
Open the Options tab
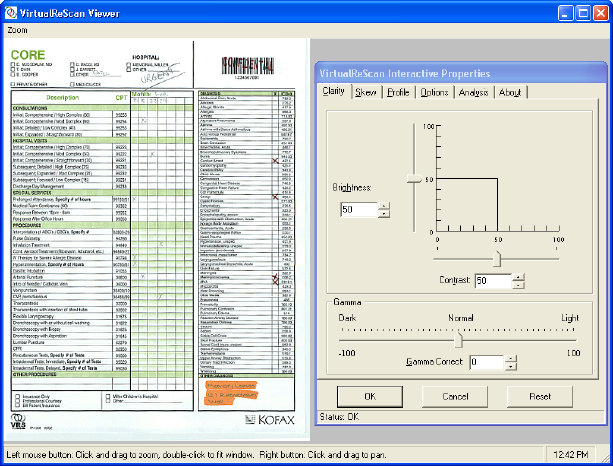click(x=433, y=92)
